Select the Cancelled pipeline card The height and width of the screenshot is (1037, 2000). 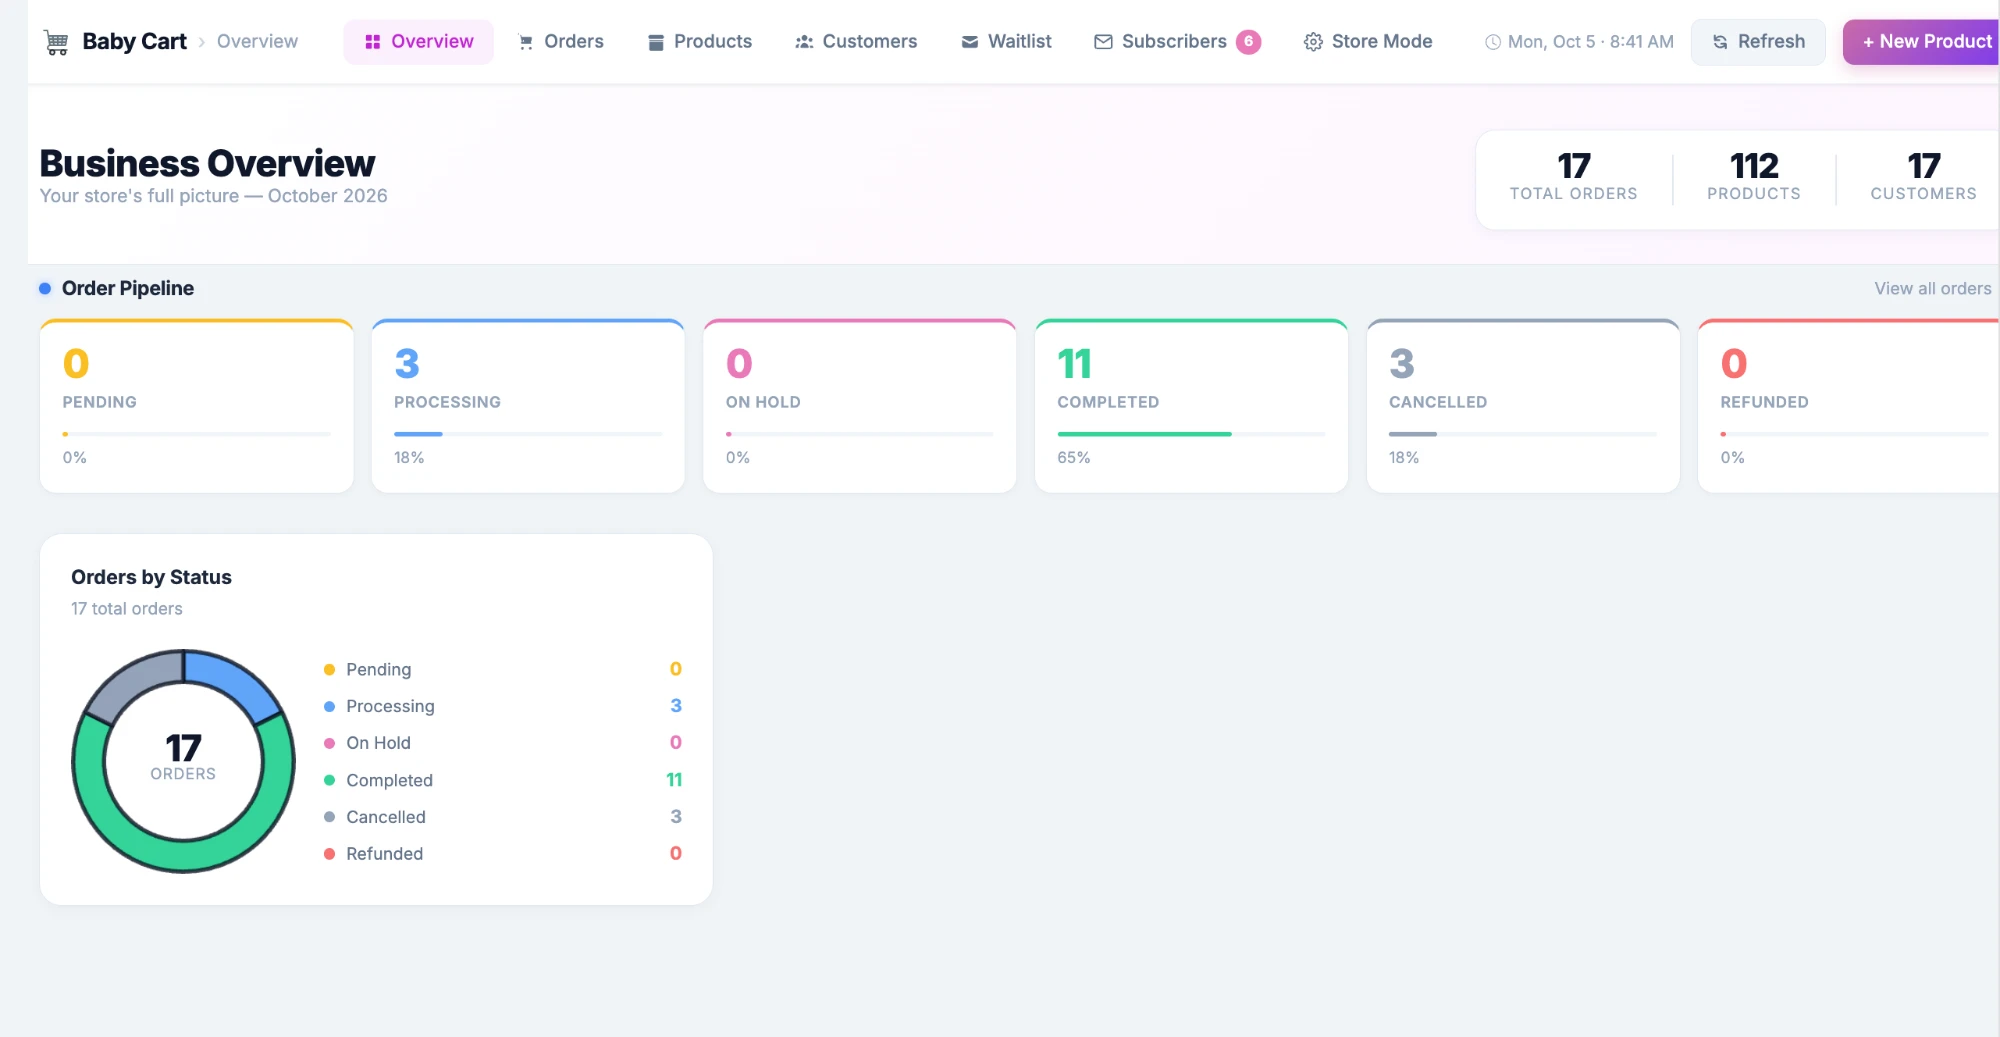pyautogui.click(x=1523, y=406)
